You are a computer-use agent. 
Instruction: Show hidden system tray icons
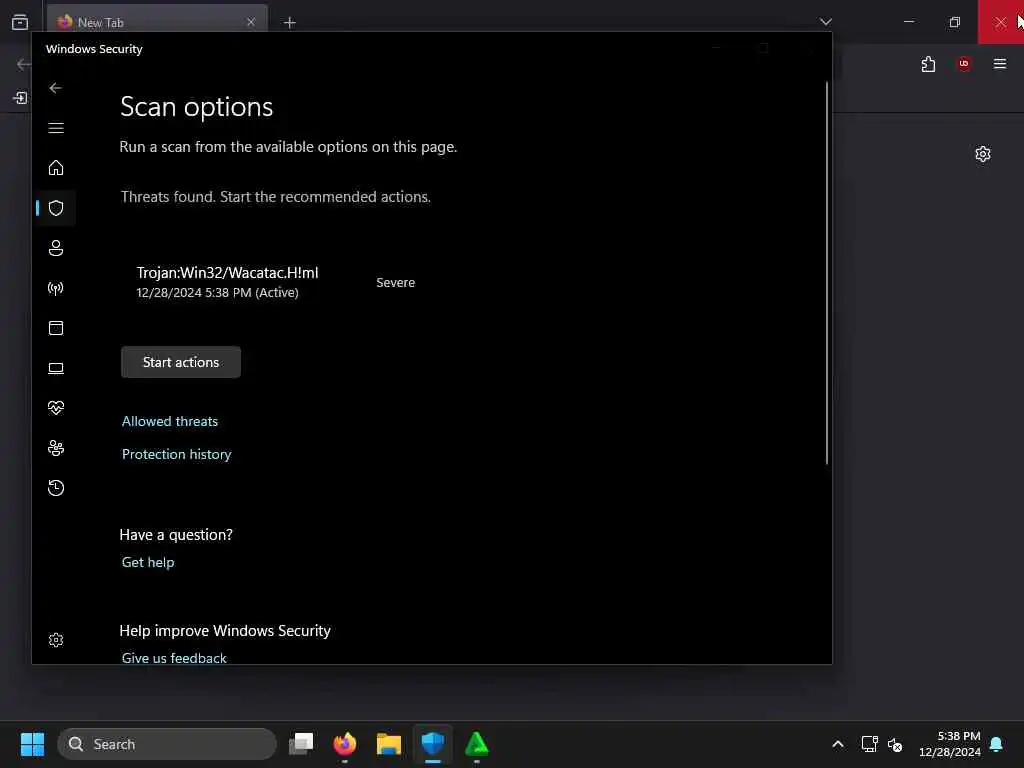[x=837, y=744]
